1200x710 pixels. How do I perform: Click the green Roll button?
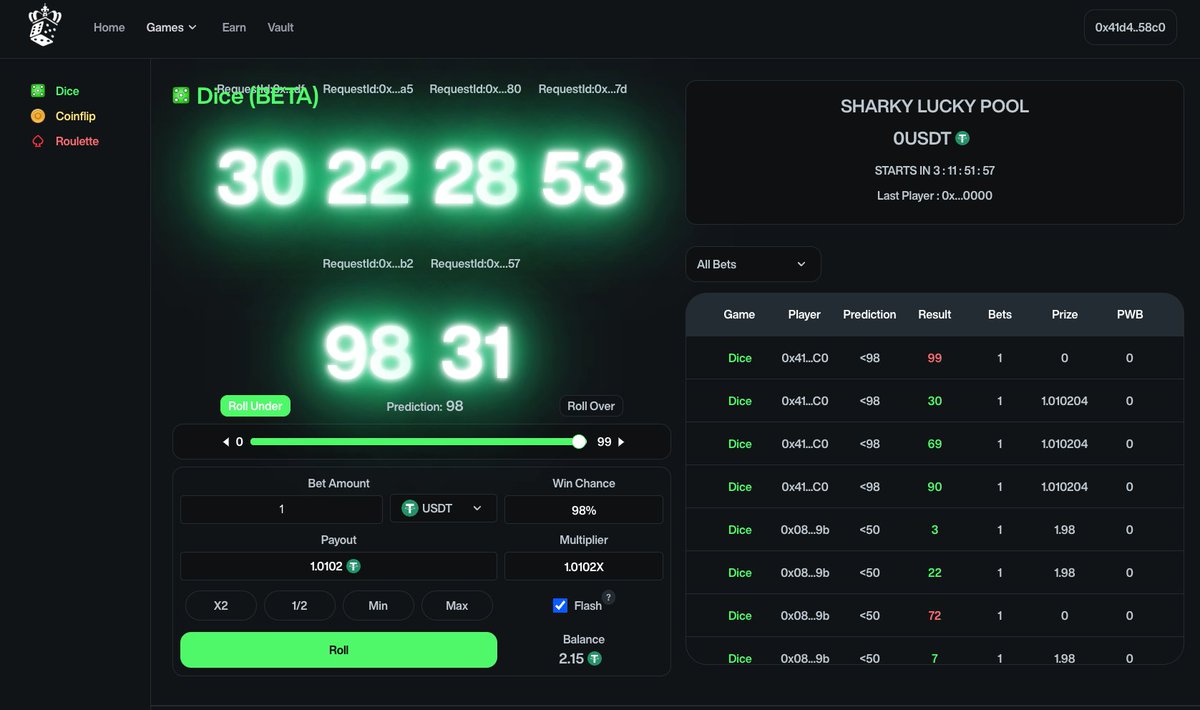click(x=338, y=650)
